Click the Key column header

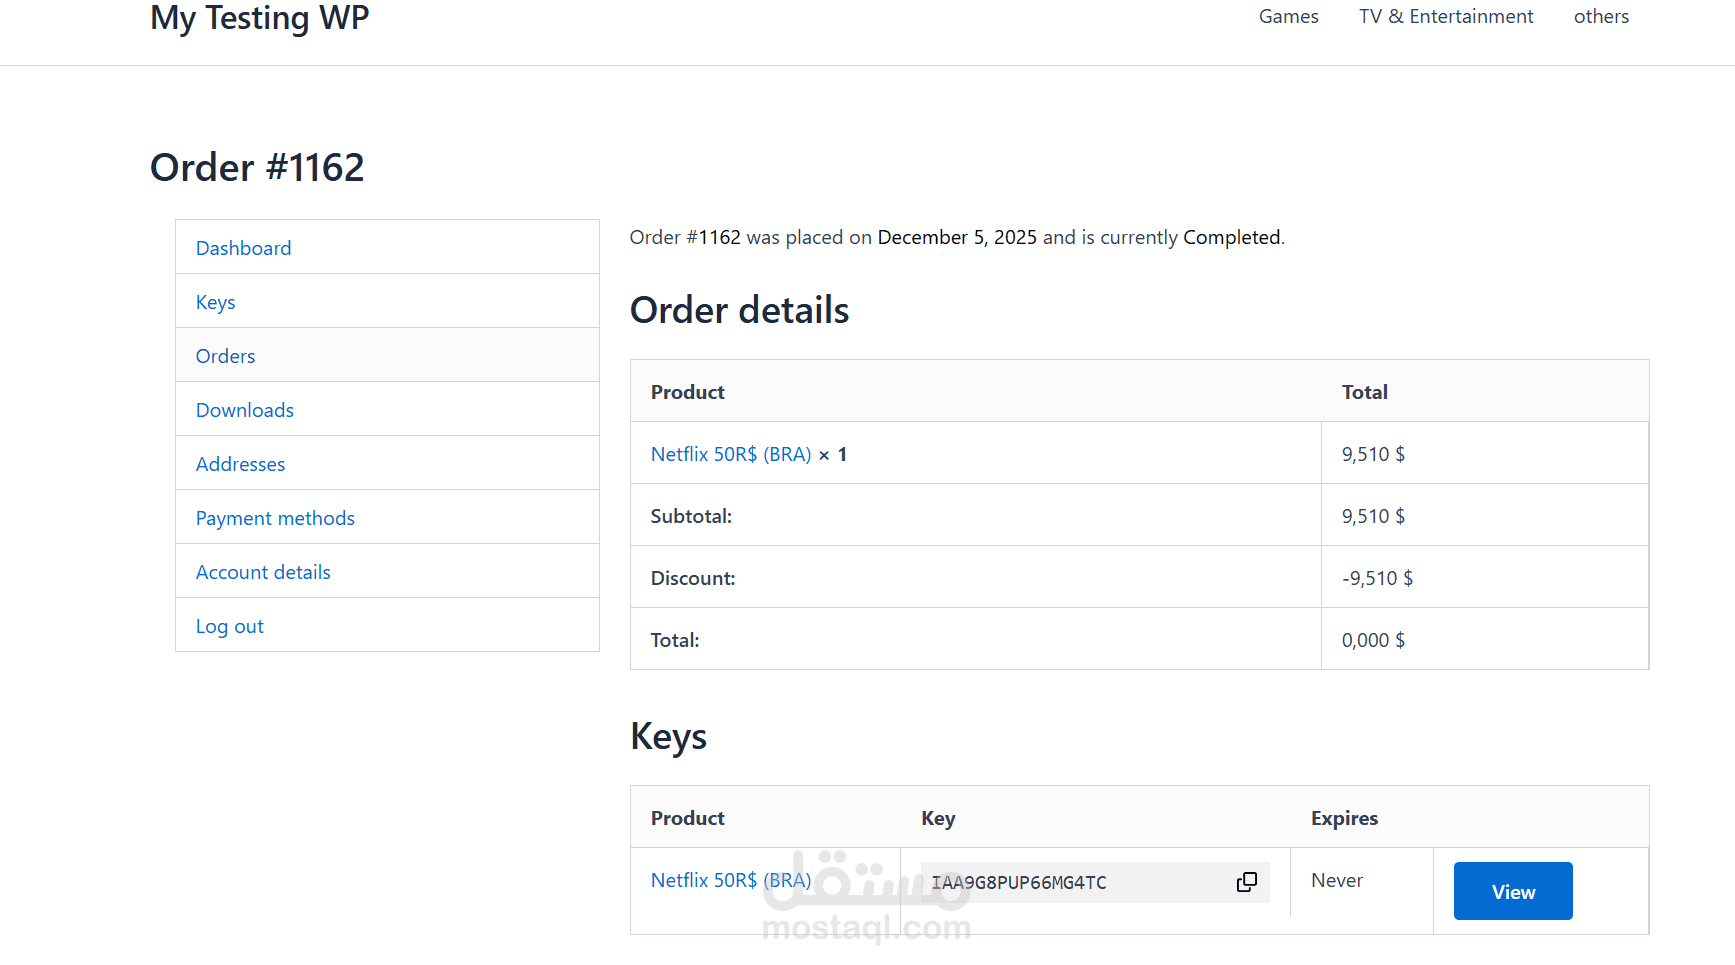click(x=938, y=818)
